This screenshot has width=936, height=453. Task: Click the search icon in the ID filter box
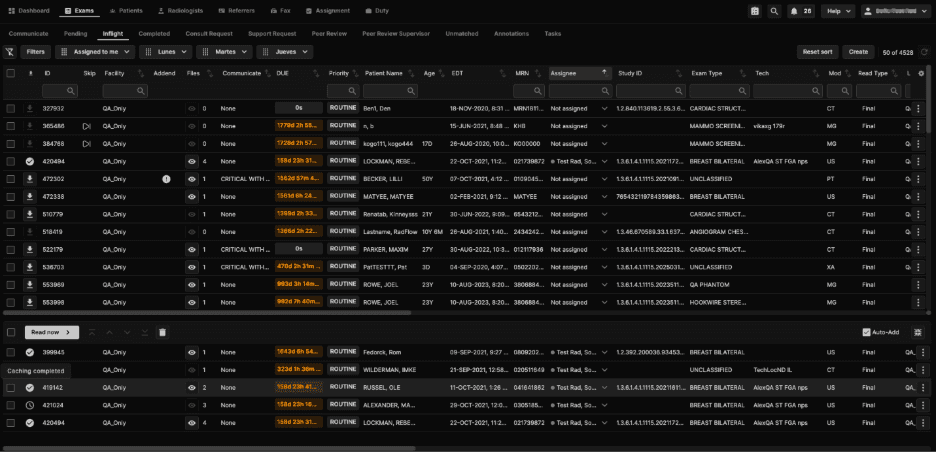coord(71,91)
